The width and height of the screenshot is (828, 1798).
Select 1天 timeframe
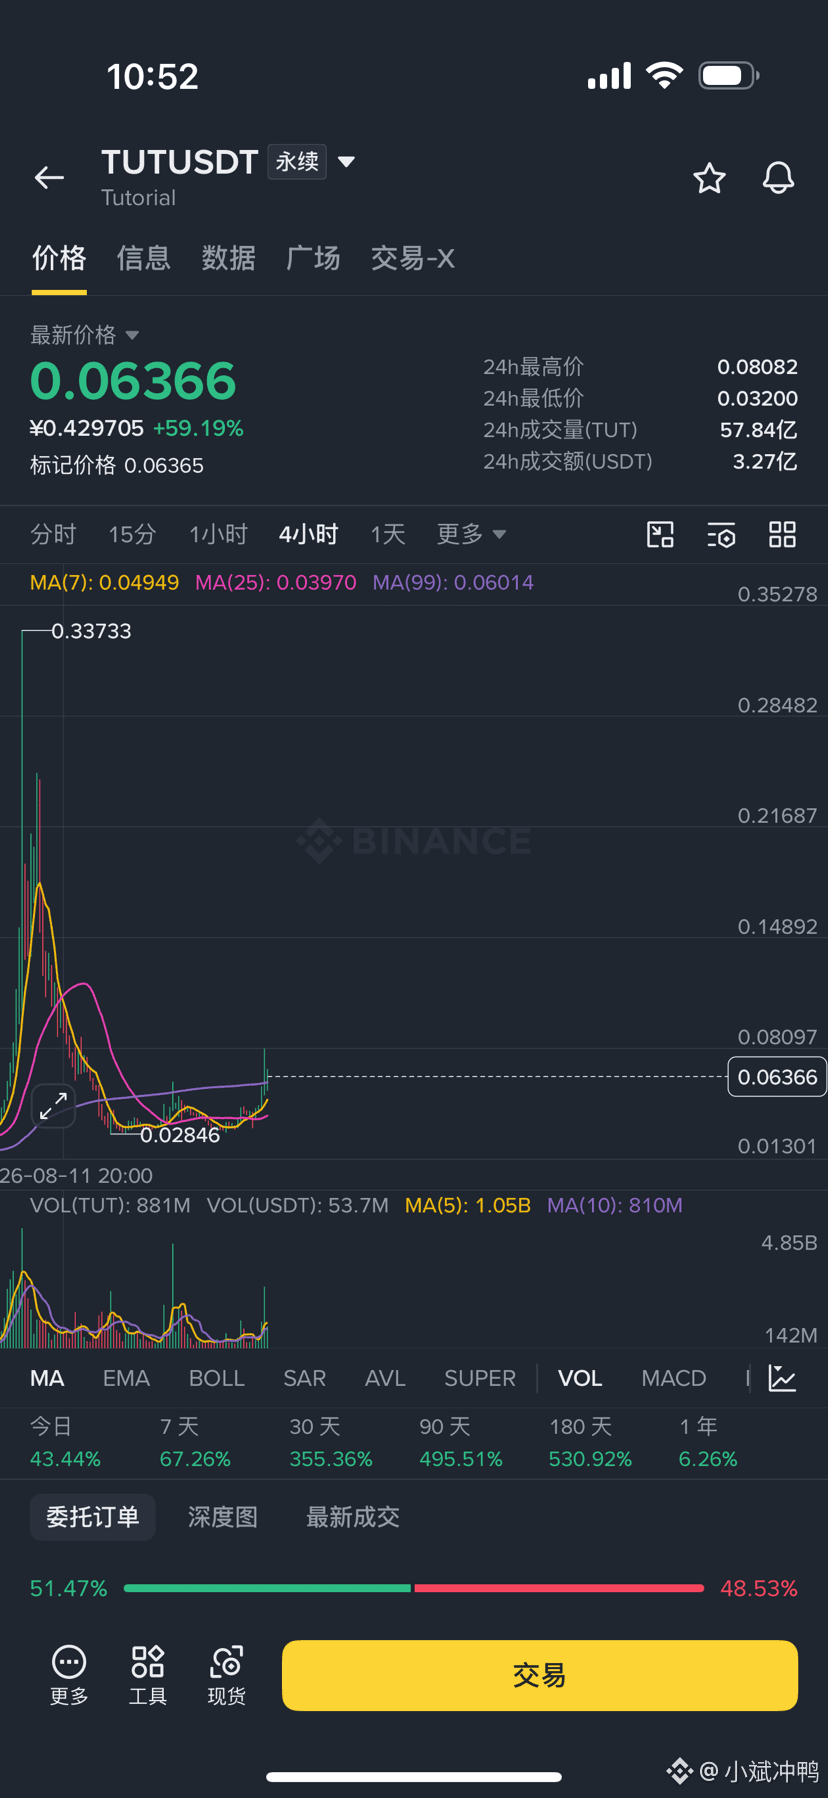coord(388,535)
